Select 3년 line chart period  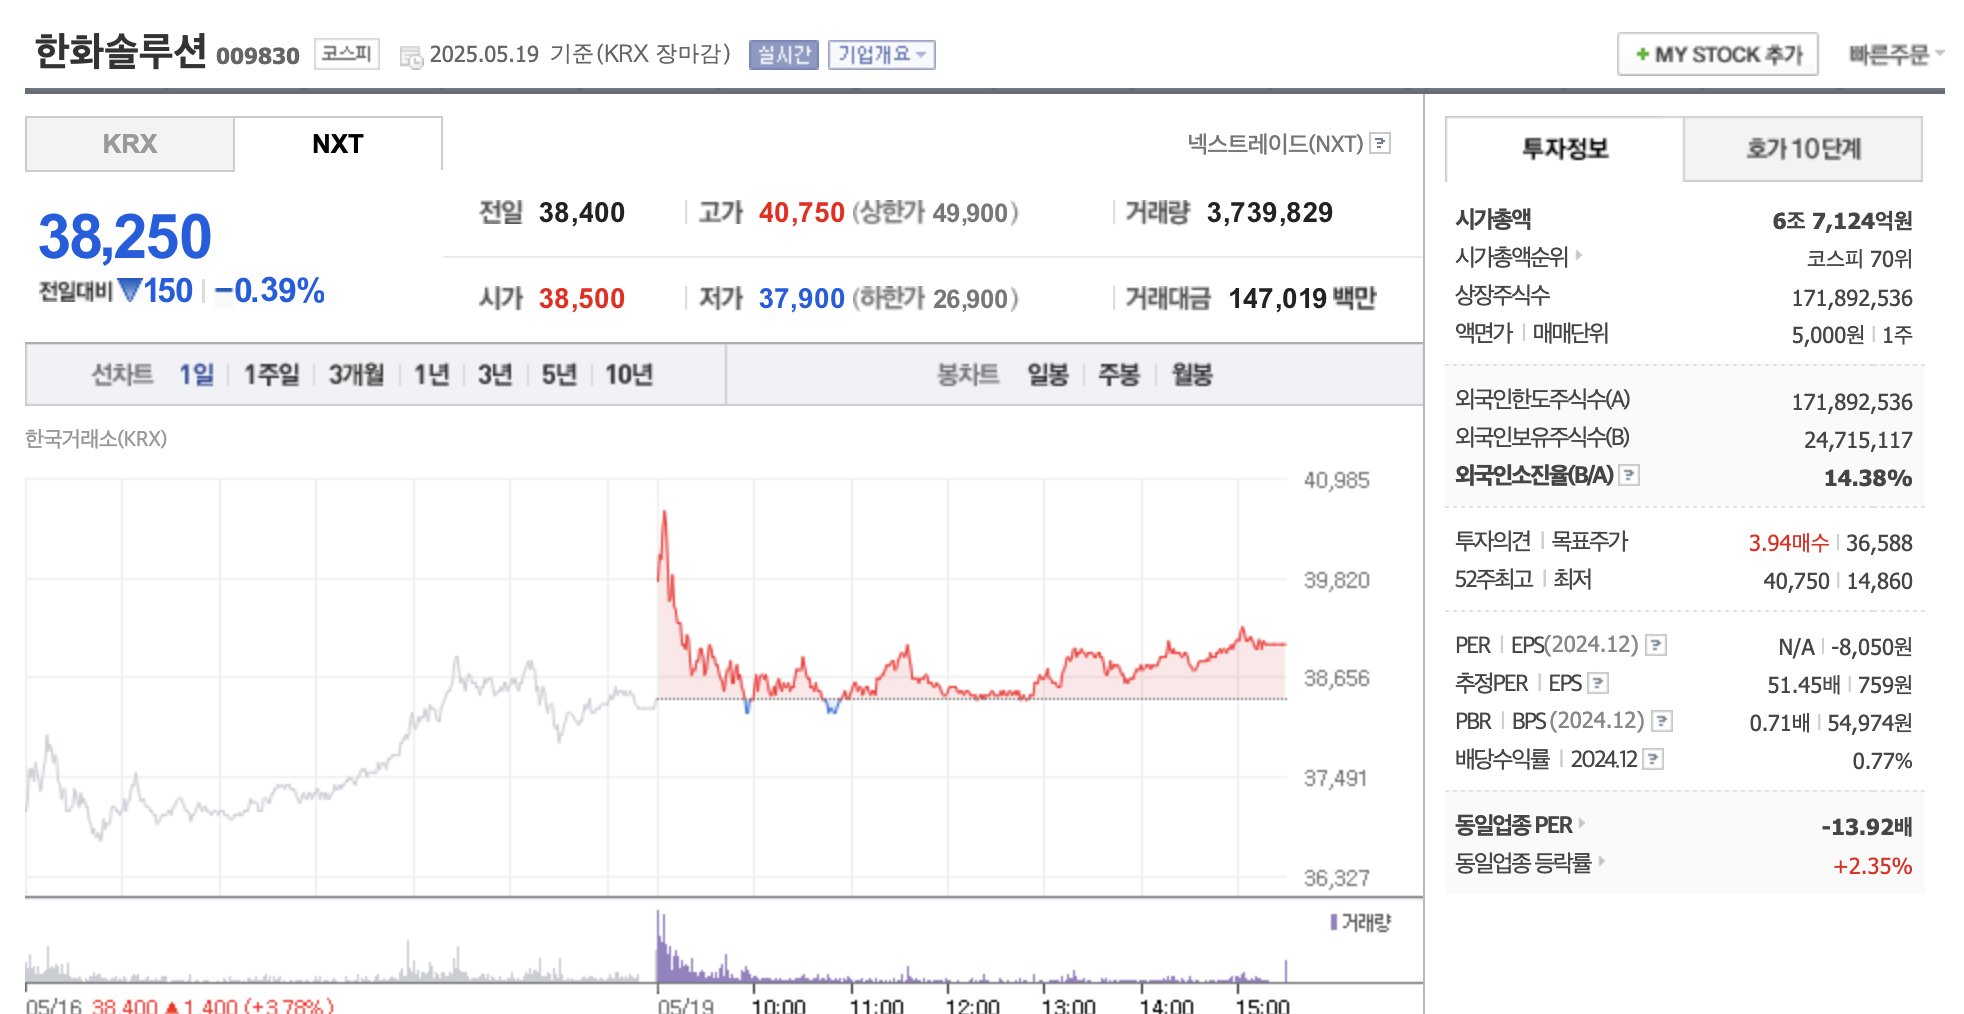click(x=495, y=375)
